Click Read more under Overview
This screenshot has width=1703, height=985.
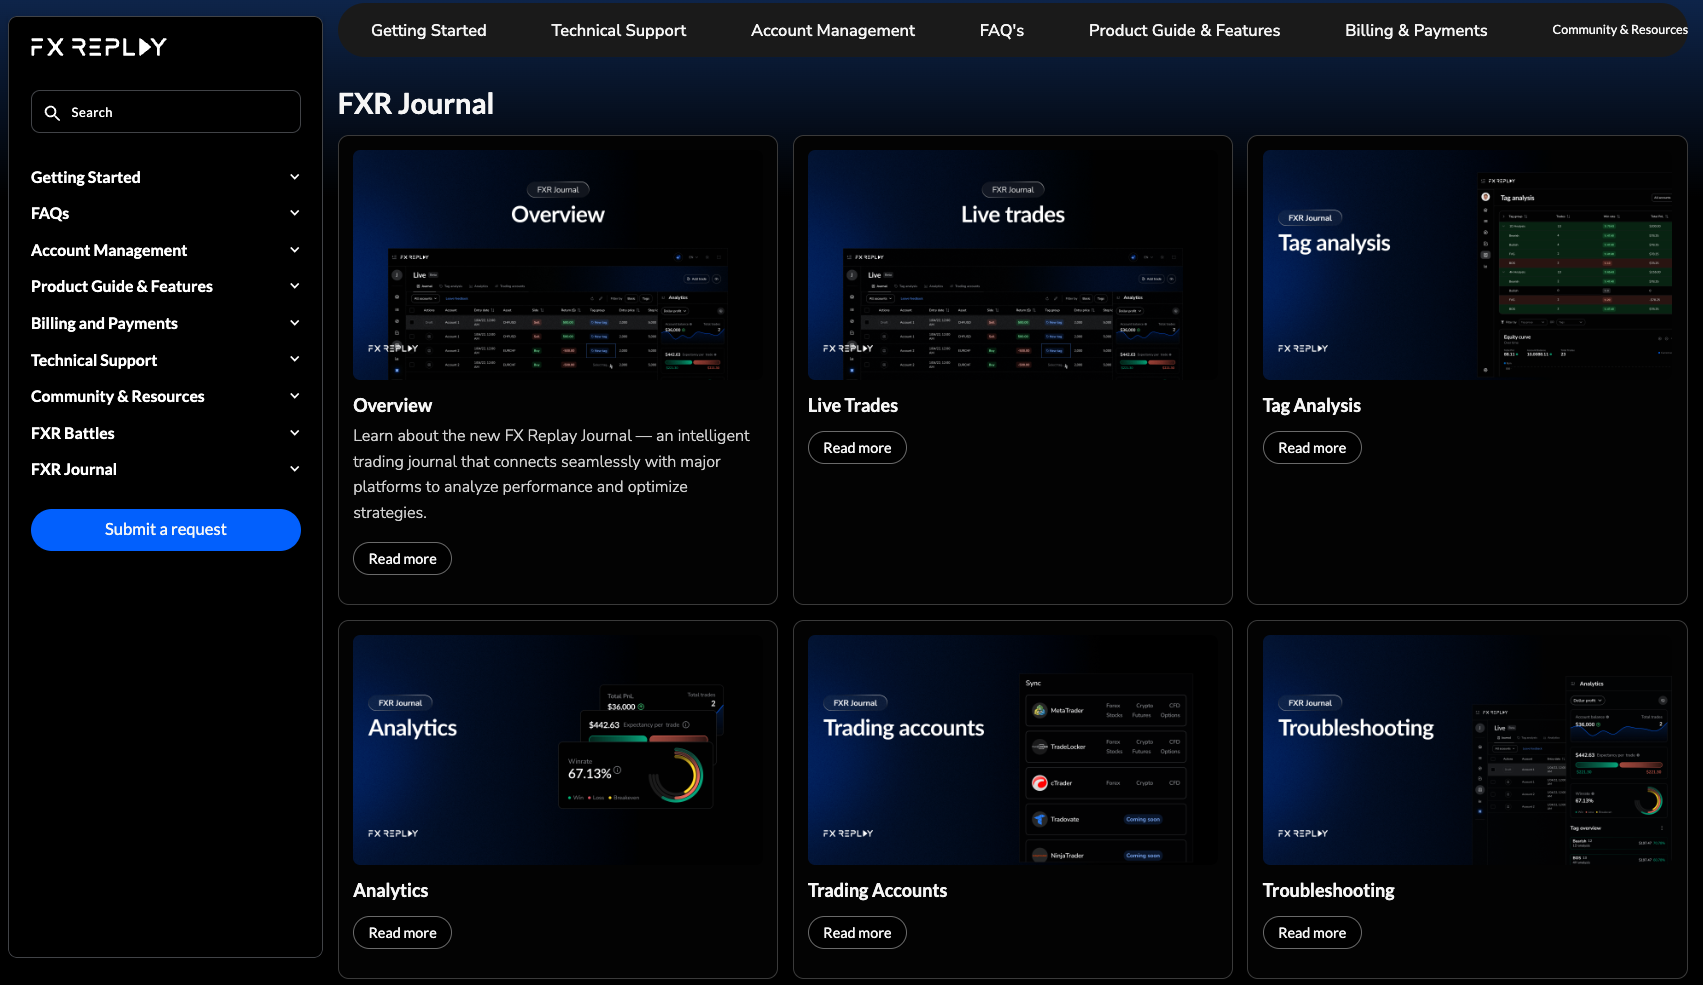pyautogui.click(x=402, y=559)
